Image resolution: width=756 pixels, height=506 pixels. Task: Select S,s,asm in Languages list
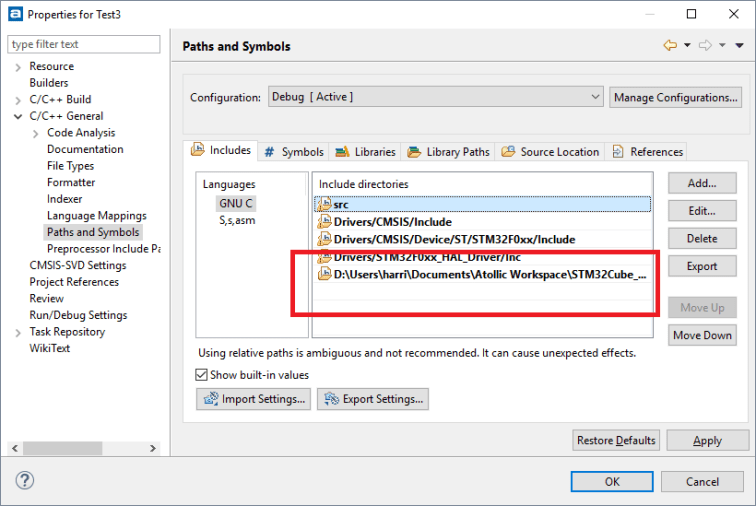tap(237, 220)
